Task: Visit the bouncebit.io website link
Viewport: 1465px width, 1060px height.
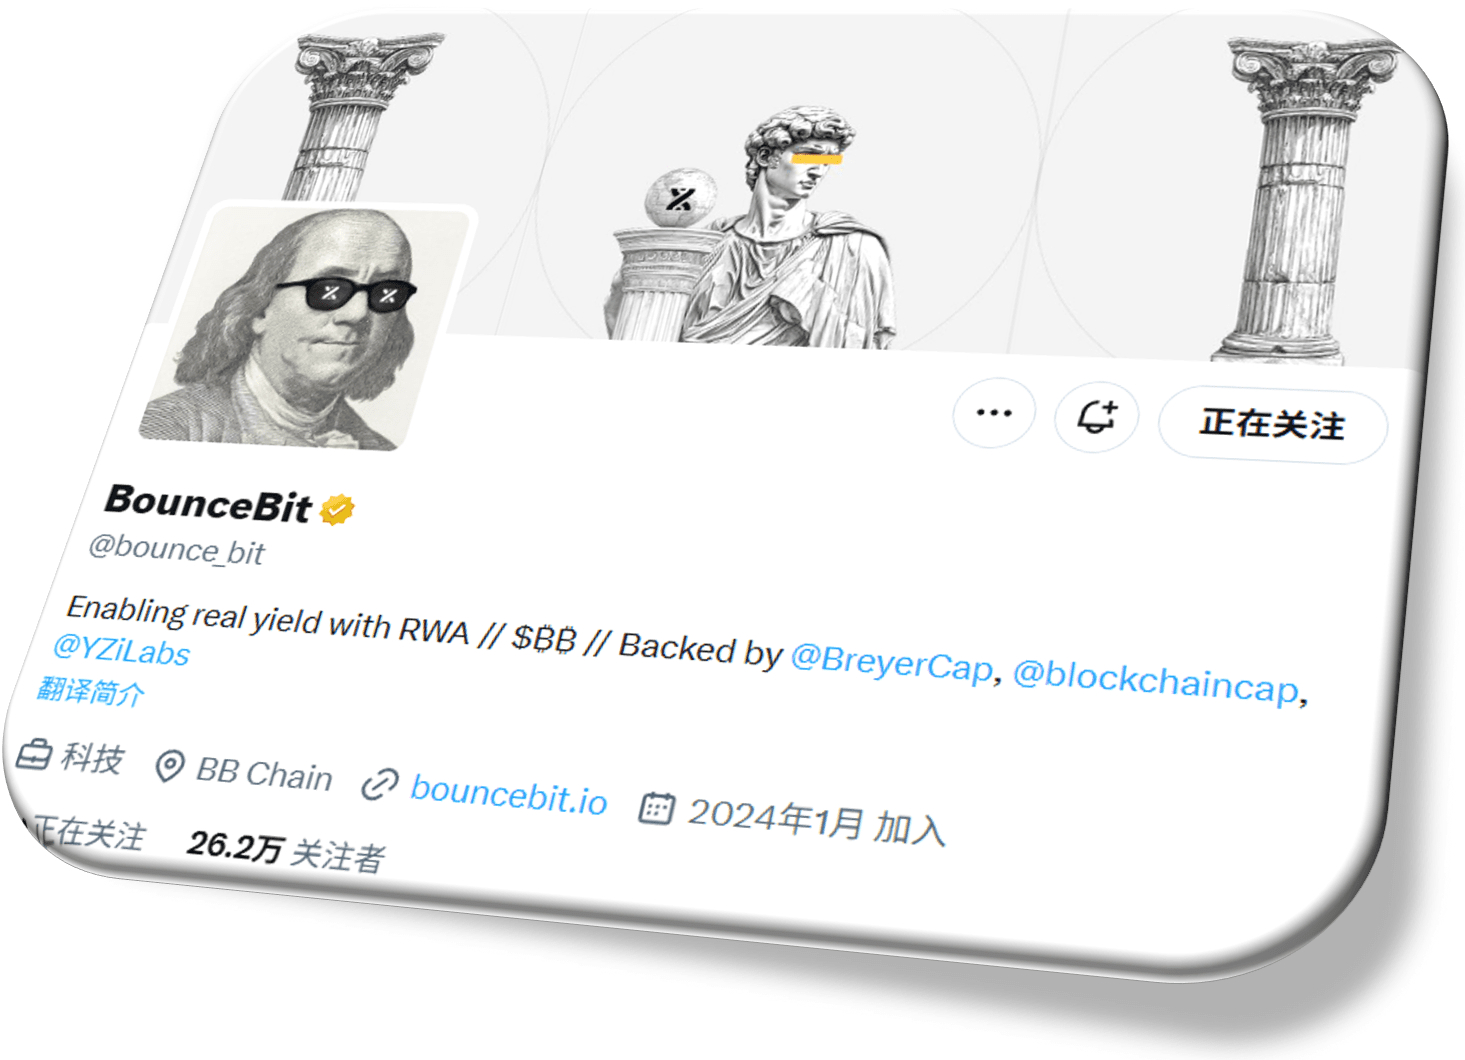Action: tap(509, 795)
